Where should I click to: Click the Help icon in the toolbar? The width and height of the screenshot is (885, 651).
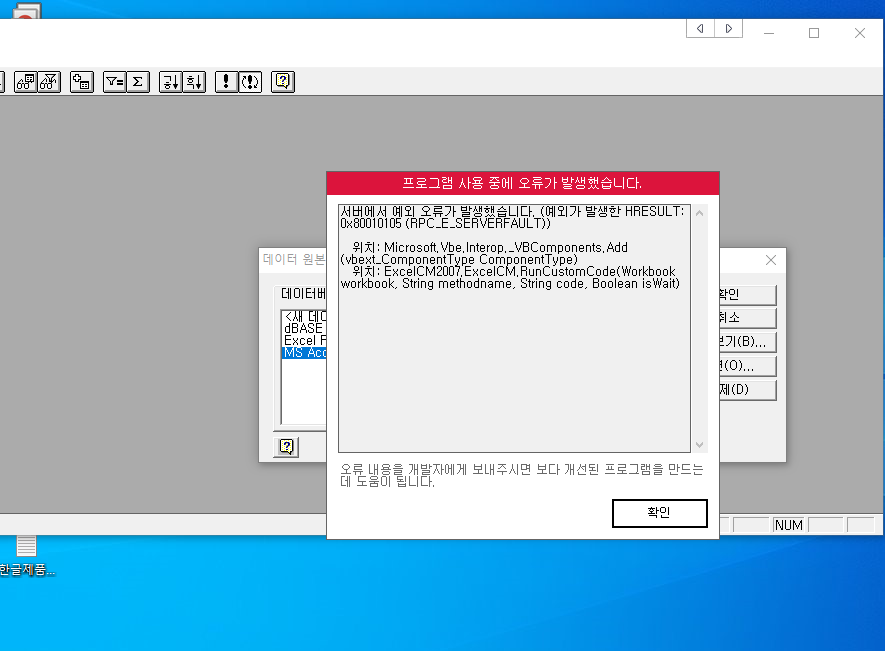pyautogui.click(x=283, y=82)
